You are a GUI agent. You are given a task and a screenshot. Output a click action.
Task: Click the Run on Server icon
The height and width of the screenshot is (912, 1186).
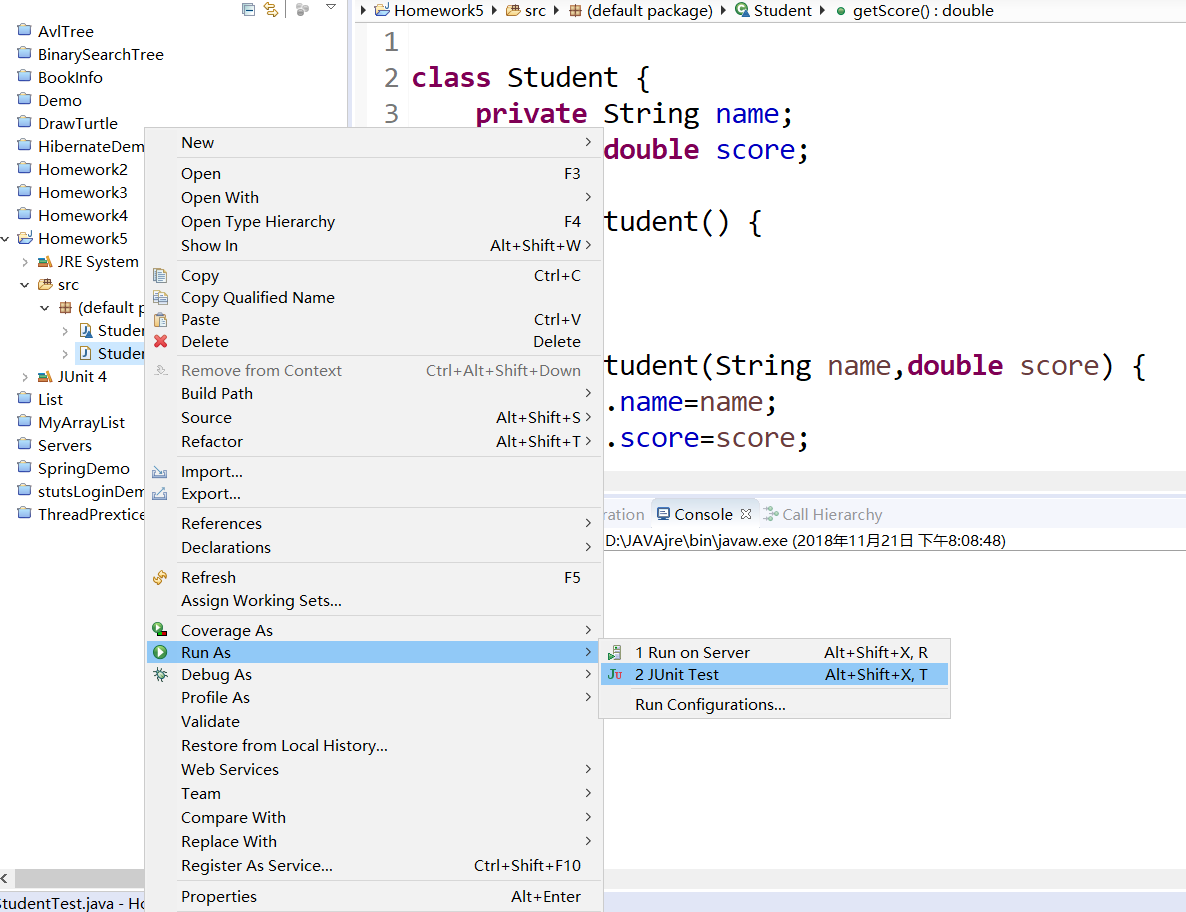(615, 653)
